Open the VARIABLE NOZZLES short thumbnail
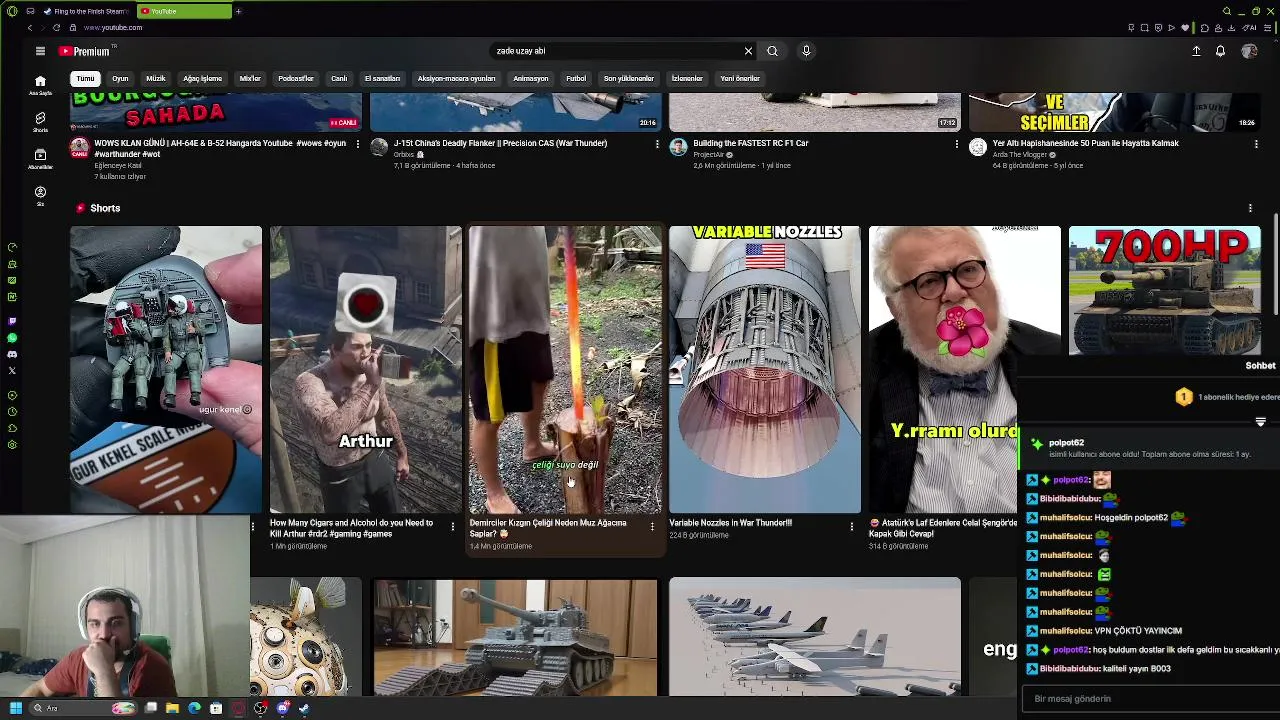 pyautogui.click(x=765, y=369)
